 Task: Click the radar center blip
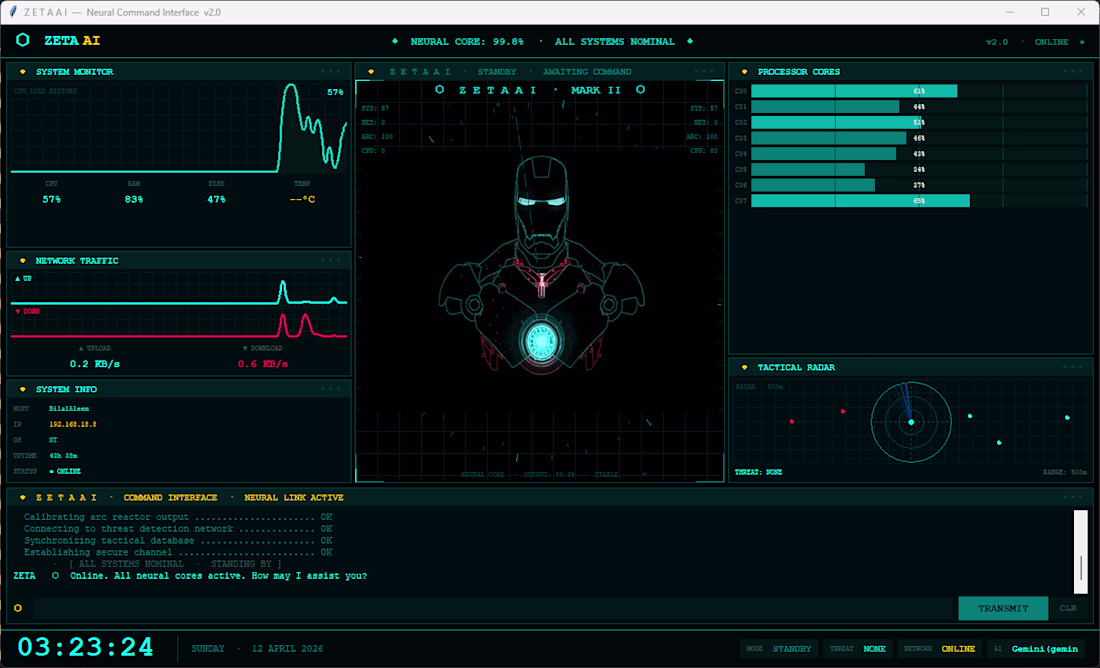tap(911, 422)
